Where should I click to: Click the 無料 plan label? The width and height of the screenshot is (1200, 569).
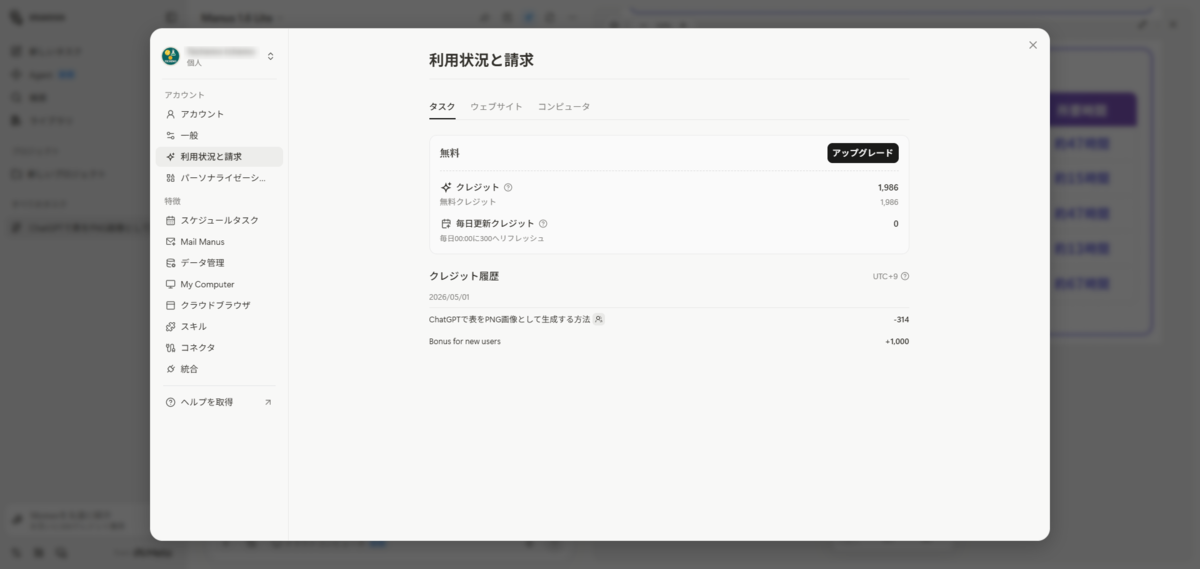pos(450,153)
